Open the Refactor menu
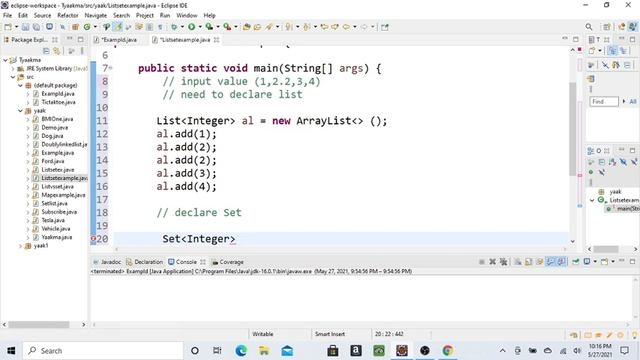The width and height of the screenshot is (640, 360). pyautogui.click(x=68, y=15)
